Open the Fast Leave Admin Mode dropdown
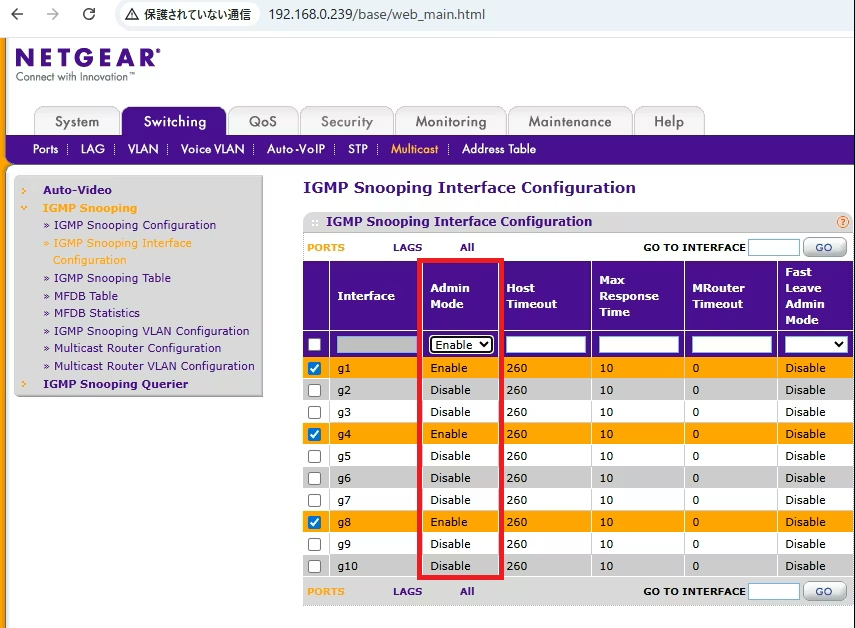855x628 pixels. point(814,344)
